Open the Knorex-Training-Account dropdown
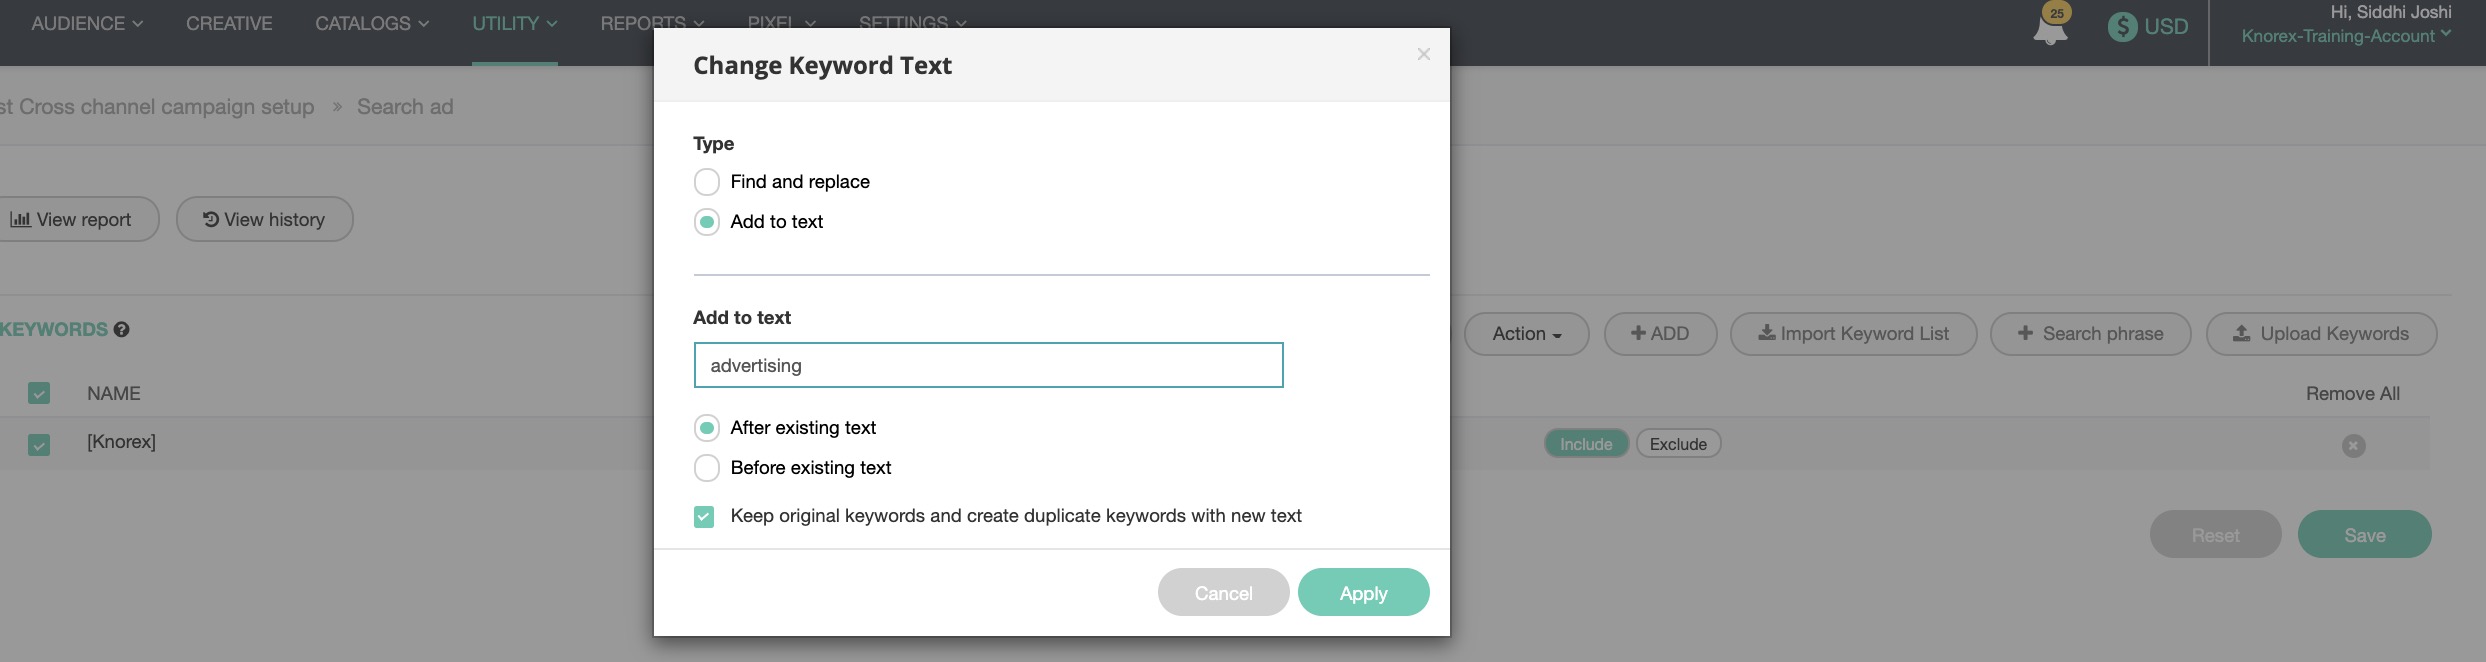This screenshot has width=2486, height=662. [x=2345, y=36]
